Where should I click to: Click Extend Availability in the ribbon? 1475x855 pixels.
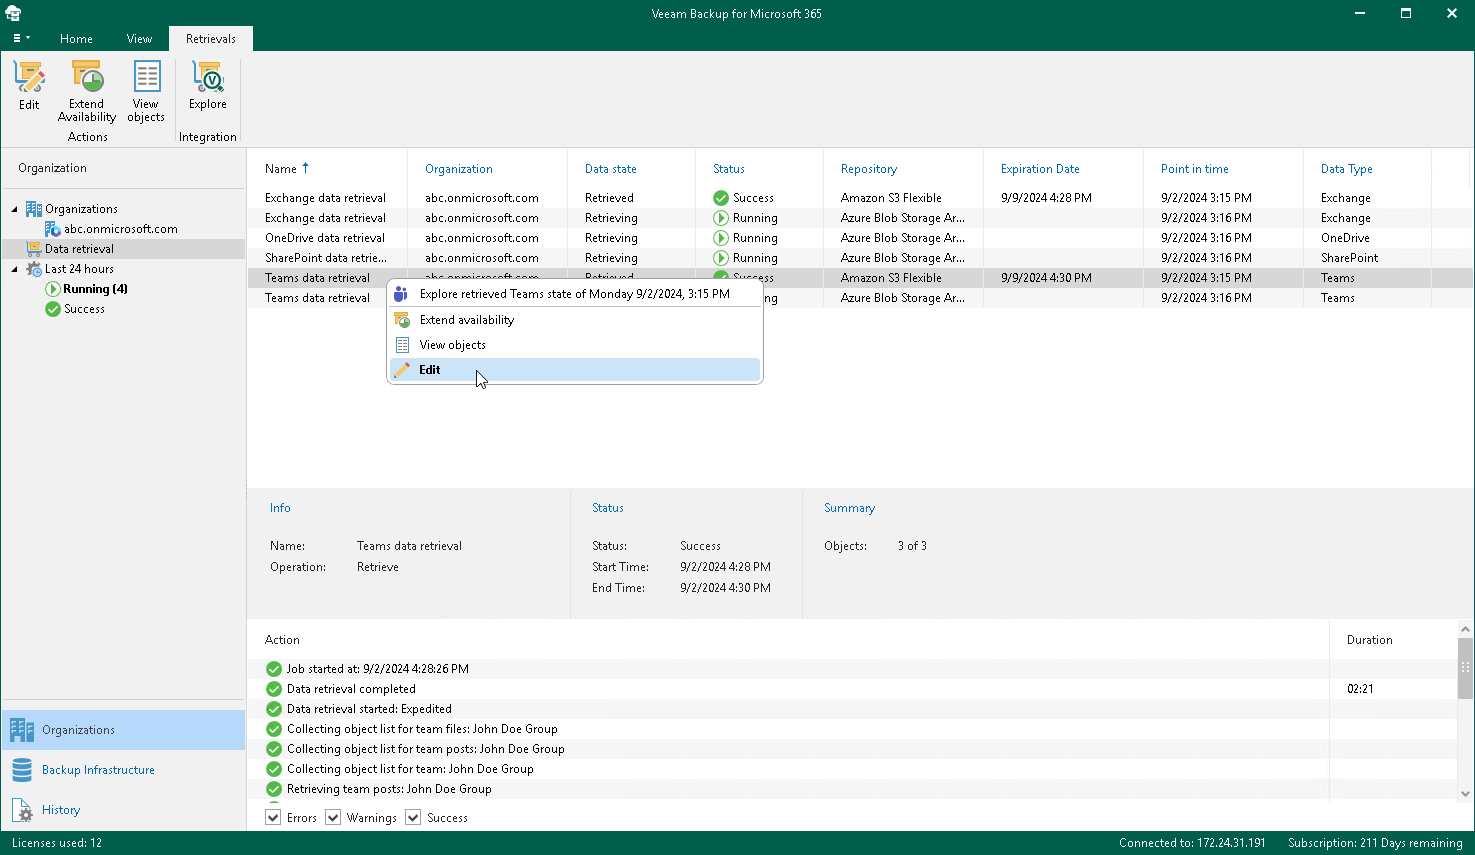click(87, 92)
